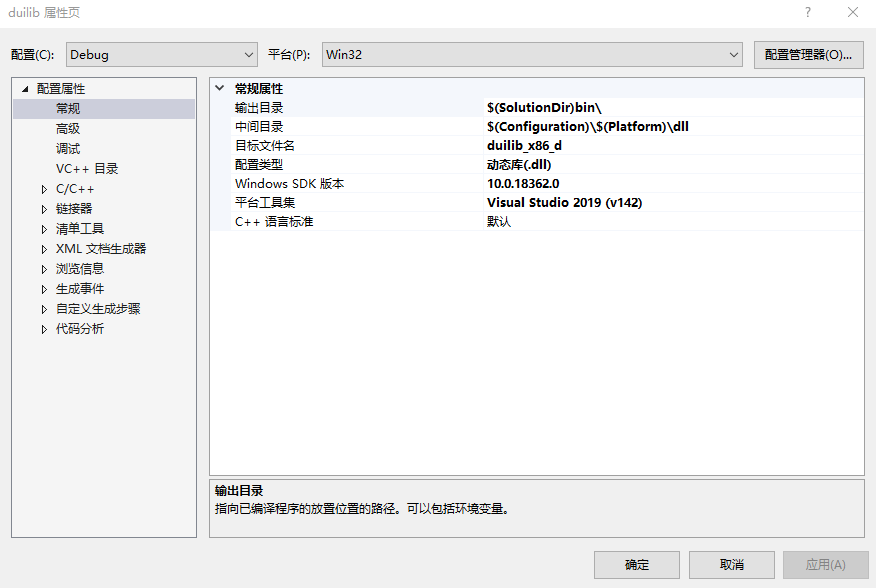Screen dimensions: 876x588
Task: Expand the XML 文档生成器 node arrow
Action: pos(44,249)
